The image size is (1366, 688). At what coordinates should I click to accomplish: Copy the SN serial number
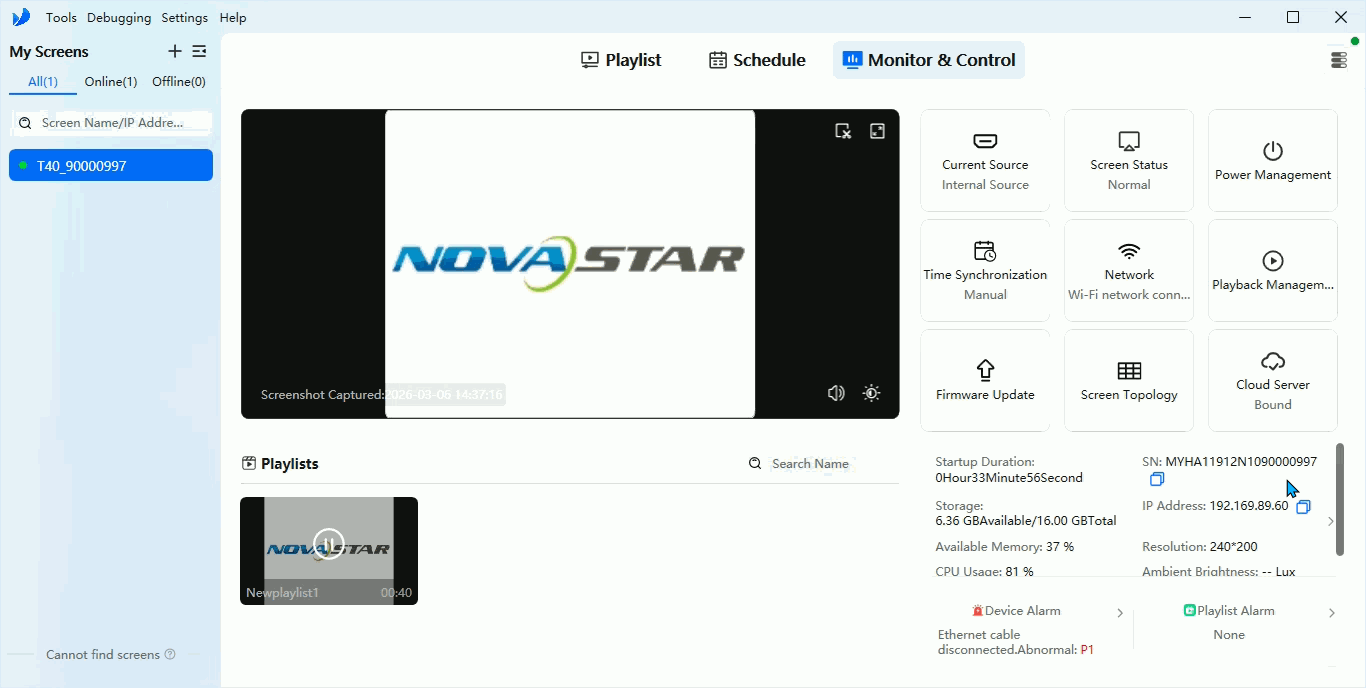[1157, 479]
